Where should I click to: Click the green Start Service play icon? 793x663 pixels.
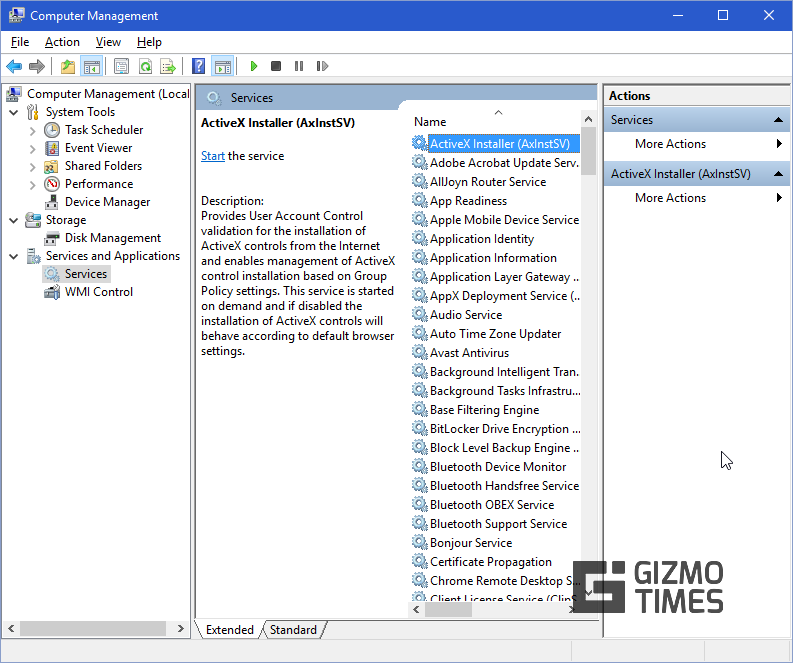tap(254, 66)
